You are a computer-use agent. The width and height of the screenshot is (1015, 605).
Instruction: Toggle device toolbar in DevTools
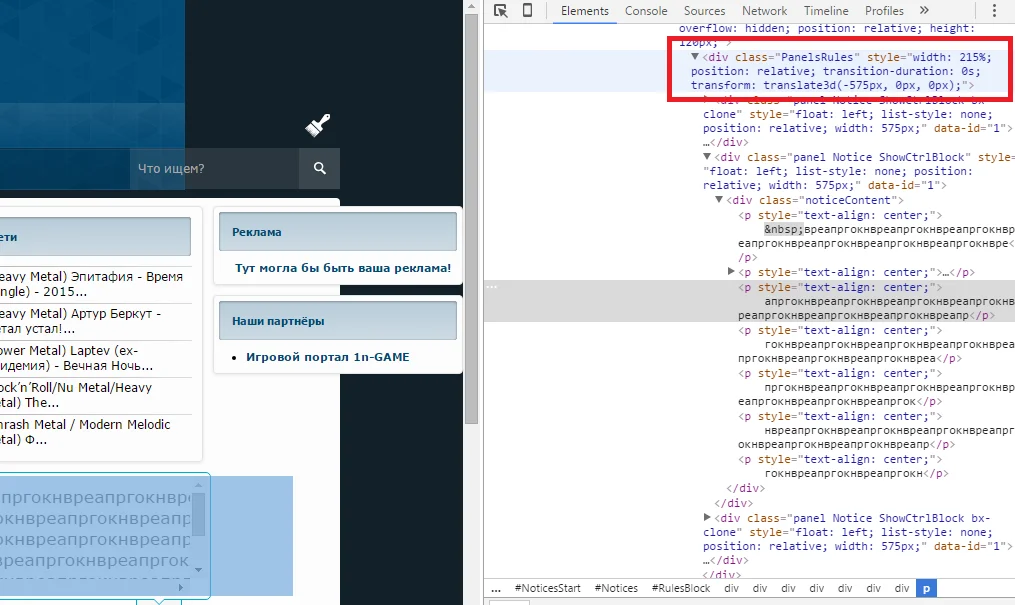[528, 10]
